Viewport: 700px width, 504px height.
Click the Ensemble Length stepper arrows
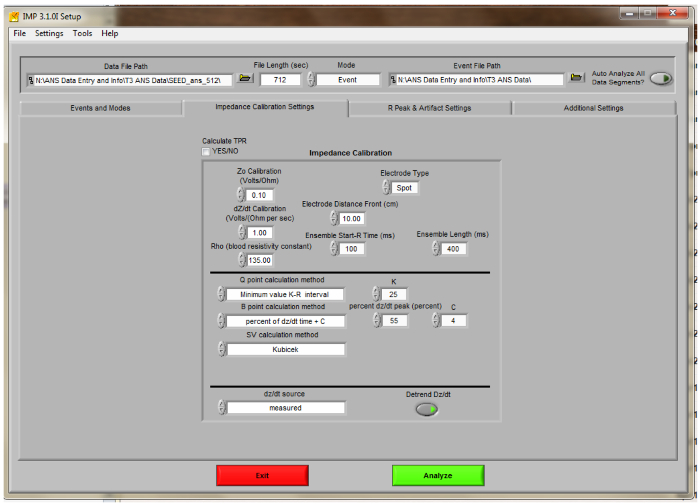435,249
